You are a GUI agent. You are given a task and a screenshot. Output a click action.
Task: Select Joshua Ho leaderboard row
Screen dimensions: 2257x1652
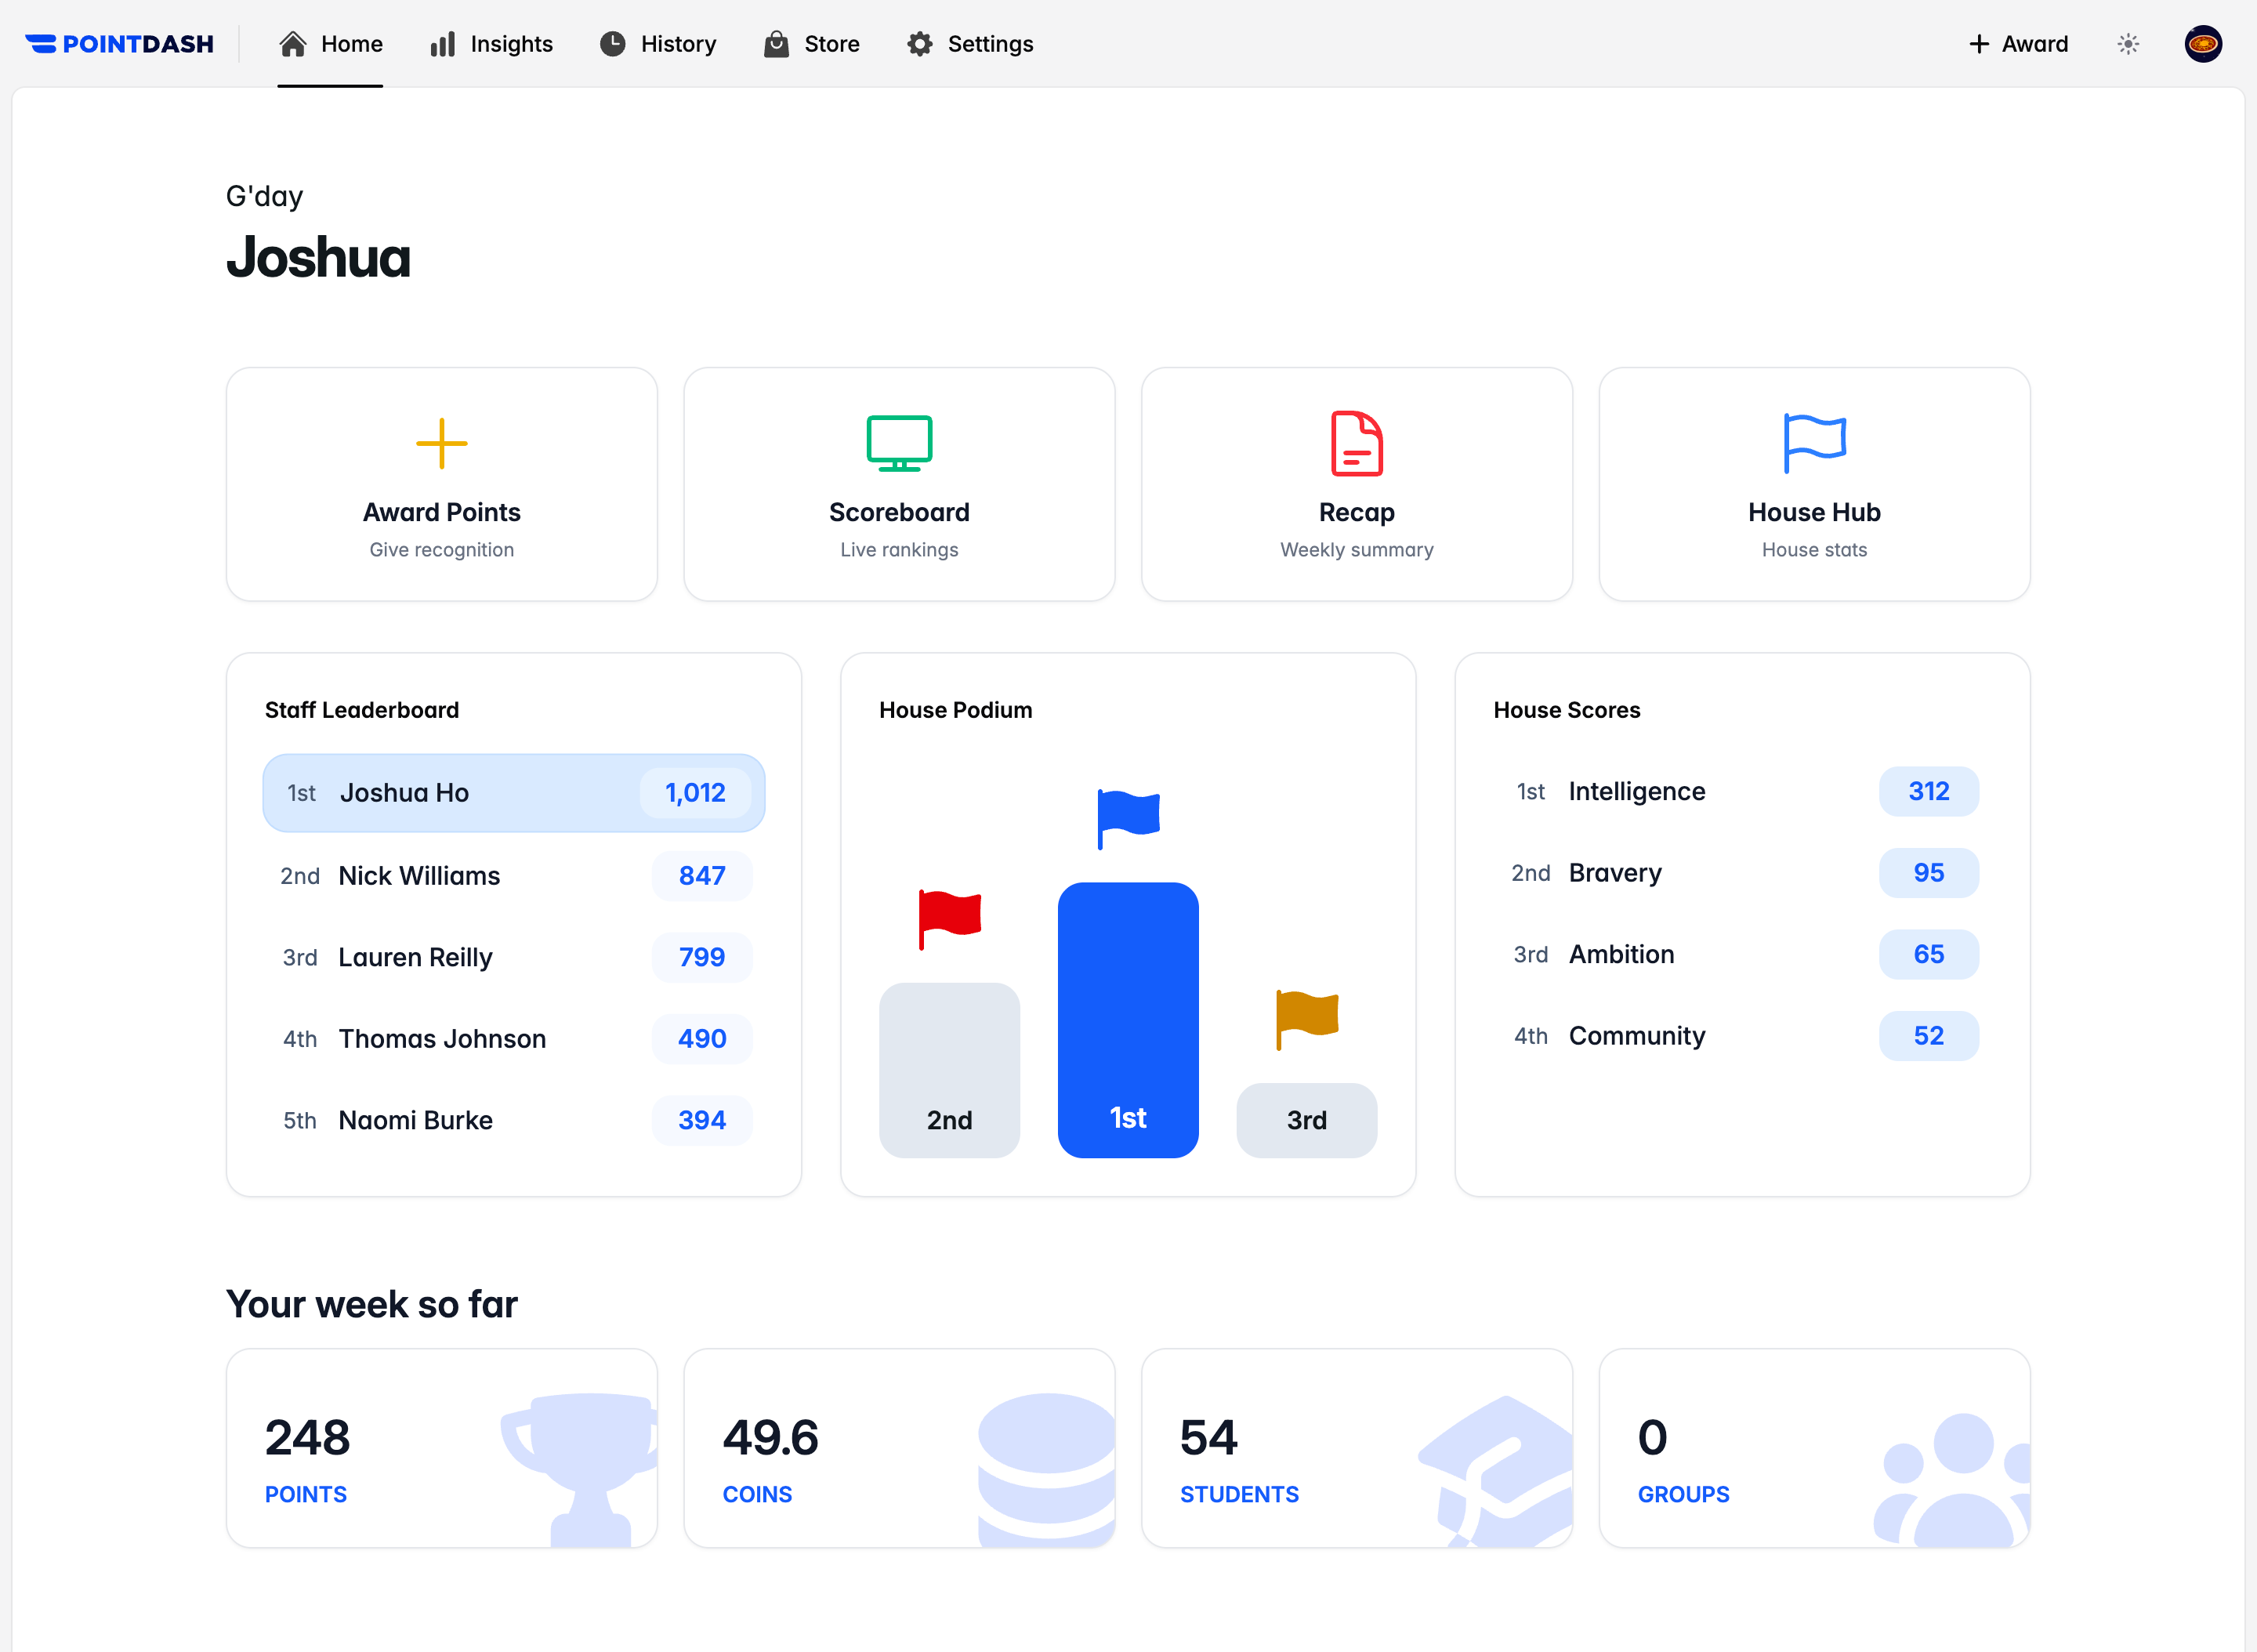point(513,793)
